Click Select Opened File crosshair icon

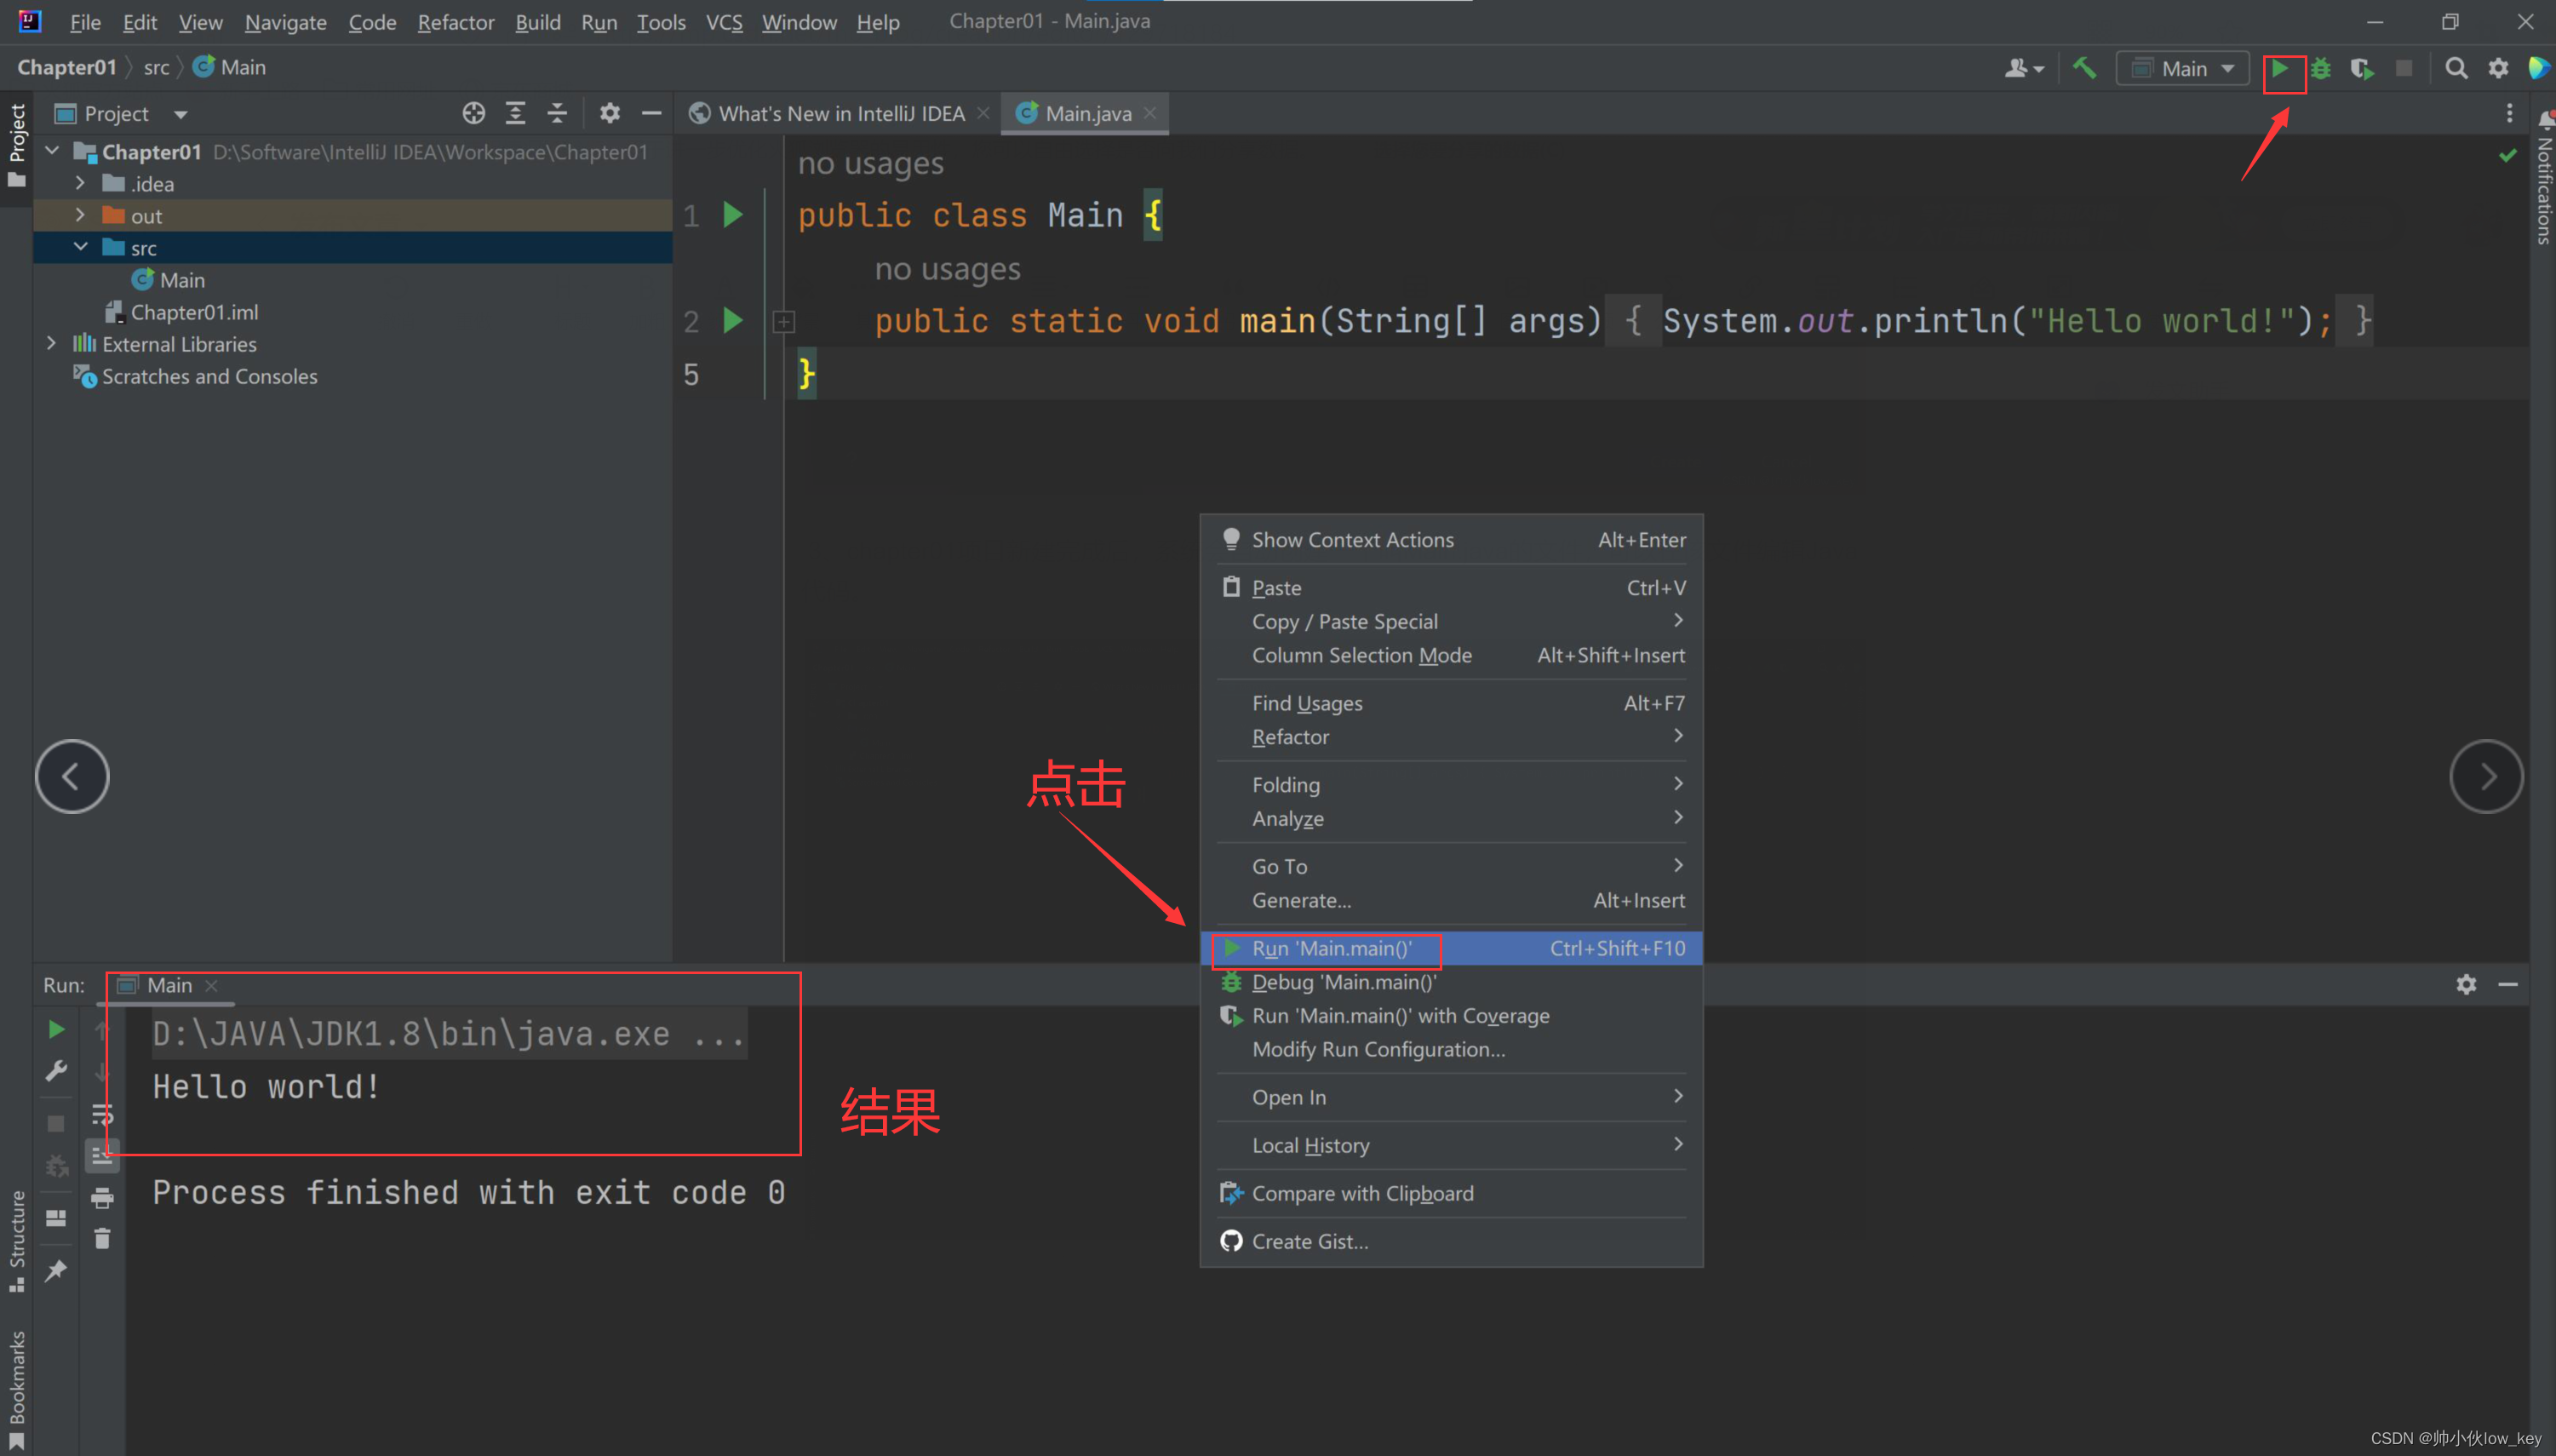pos(473,113)
